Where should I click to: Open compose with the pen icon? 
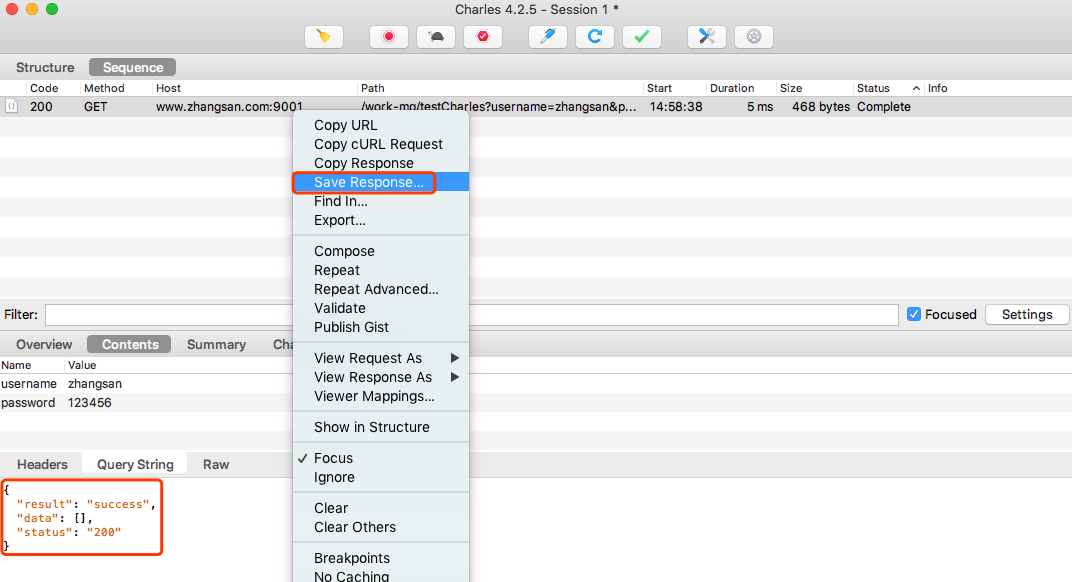pyautogui.click(x=548, y=37)
